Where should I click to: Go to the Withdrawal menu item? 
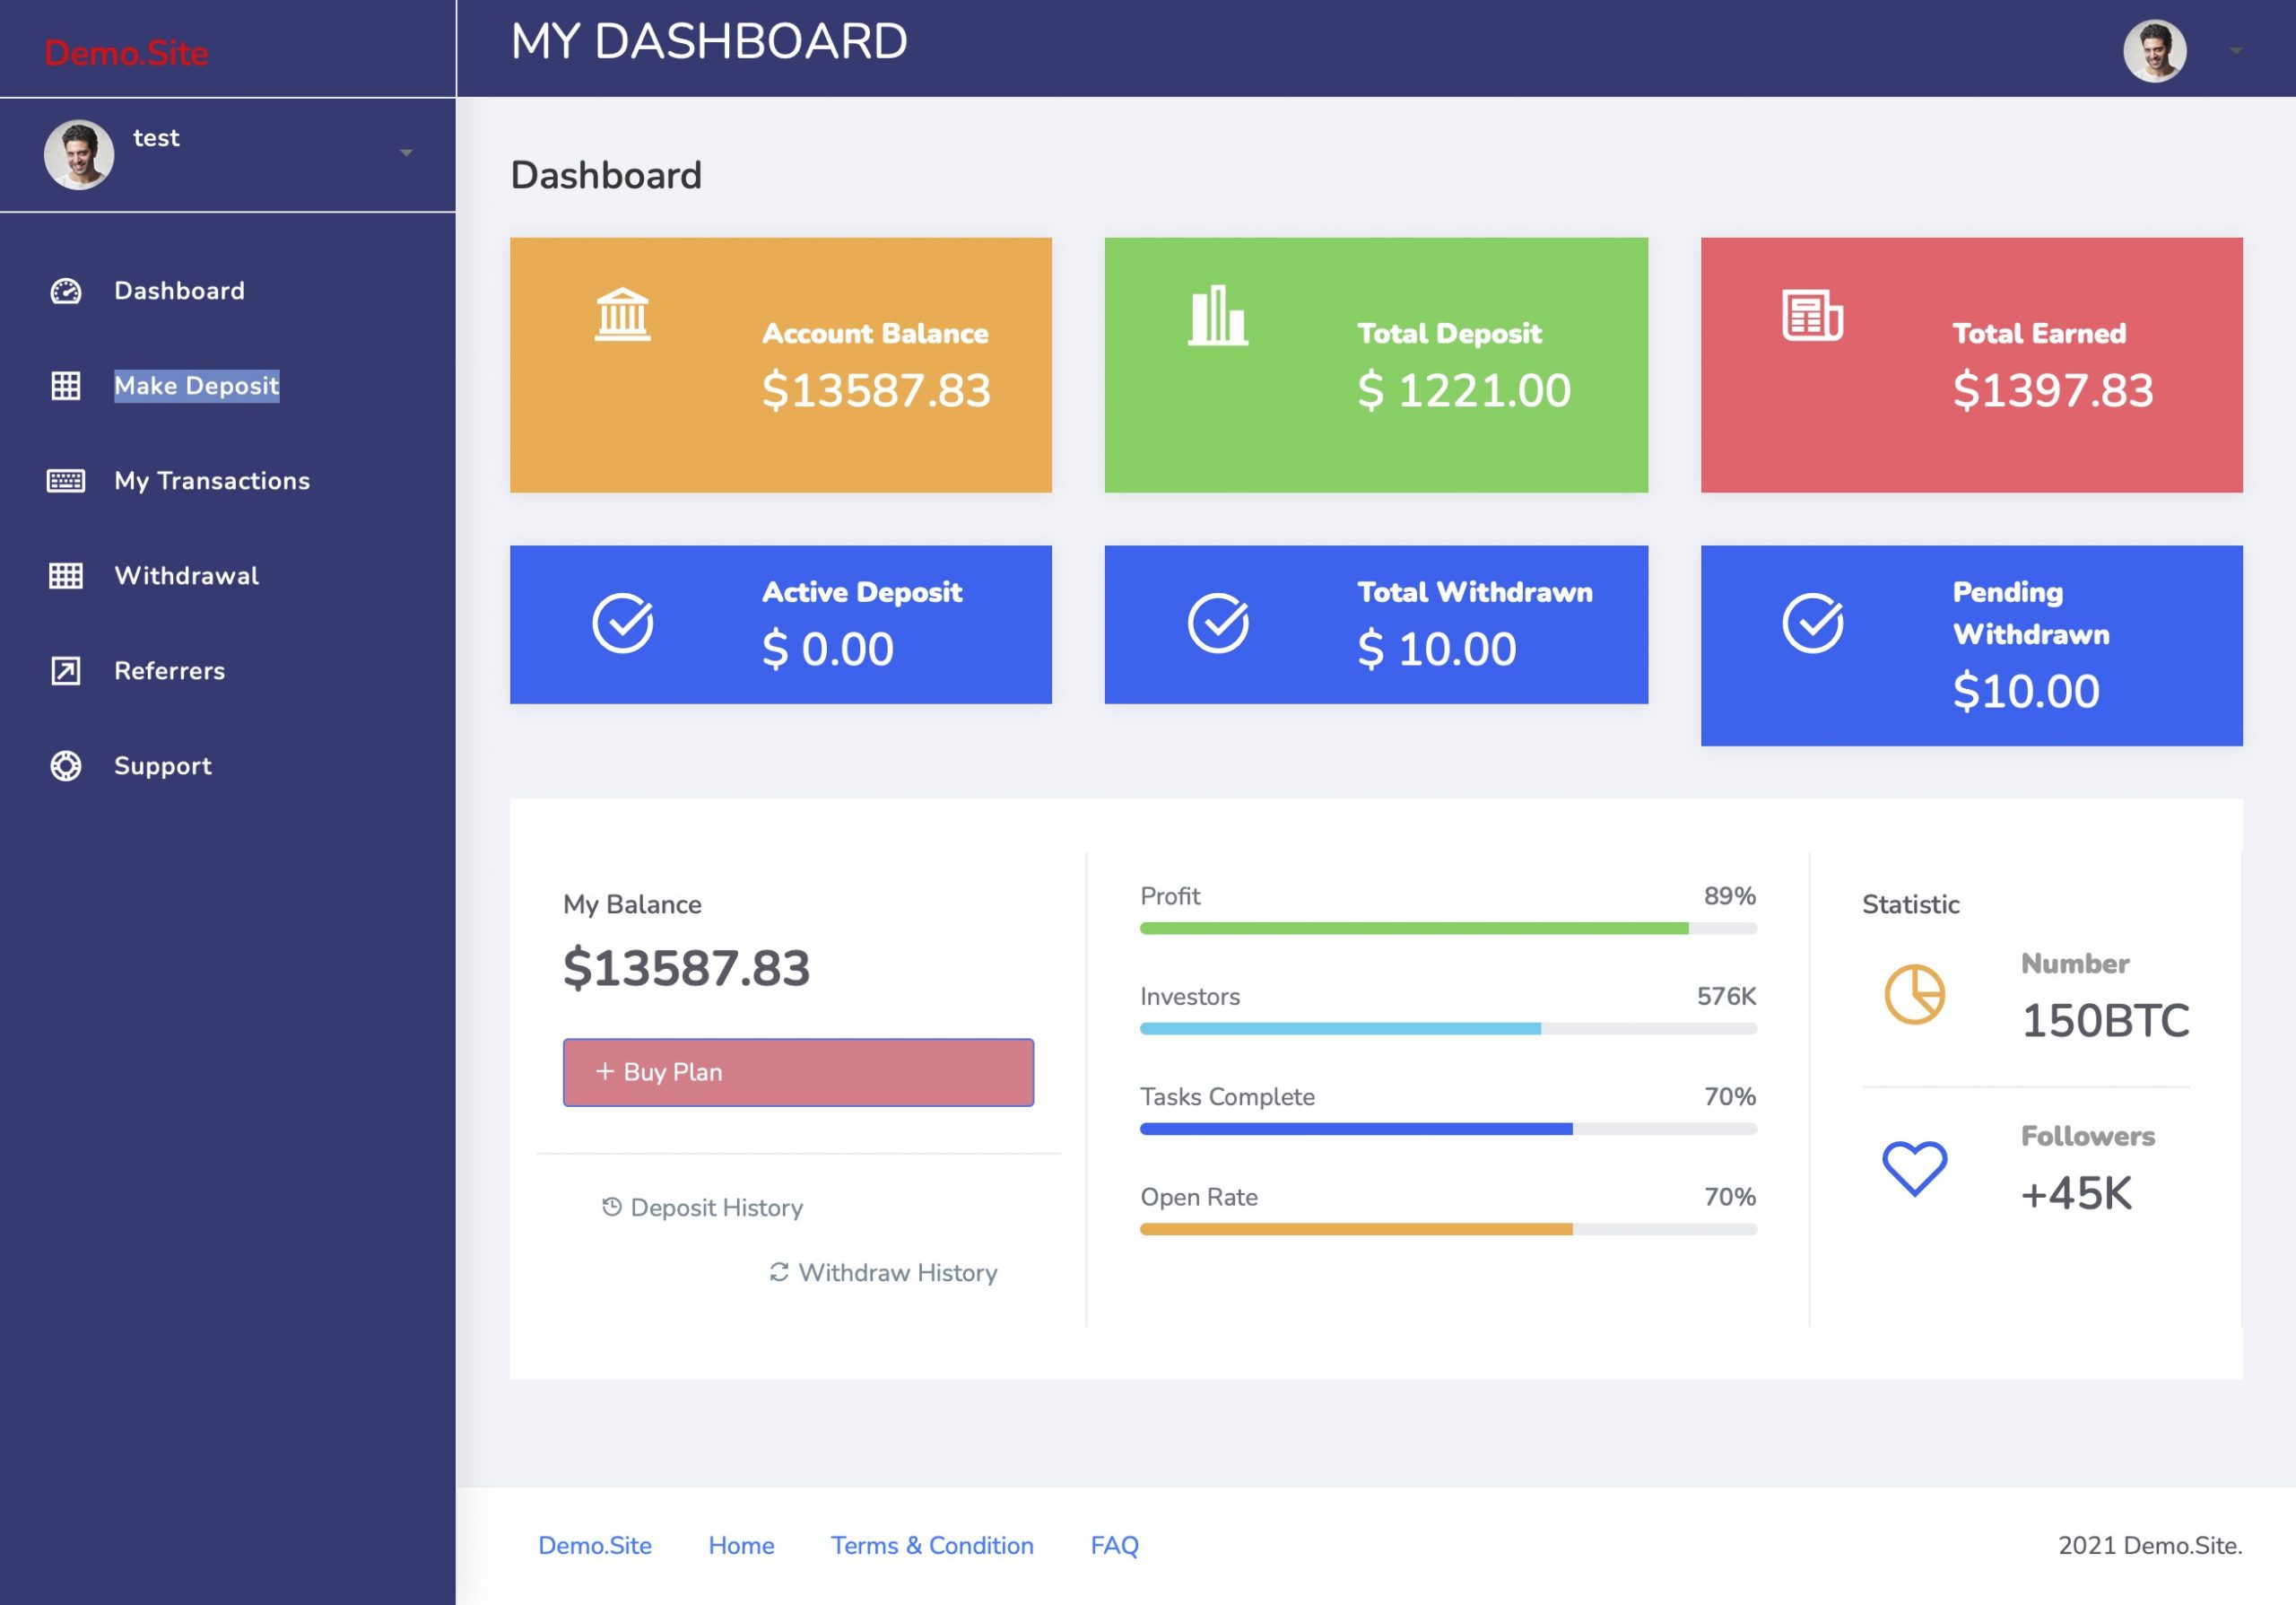point(186,576)
